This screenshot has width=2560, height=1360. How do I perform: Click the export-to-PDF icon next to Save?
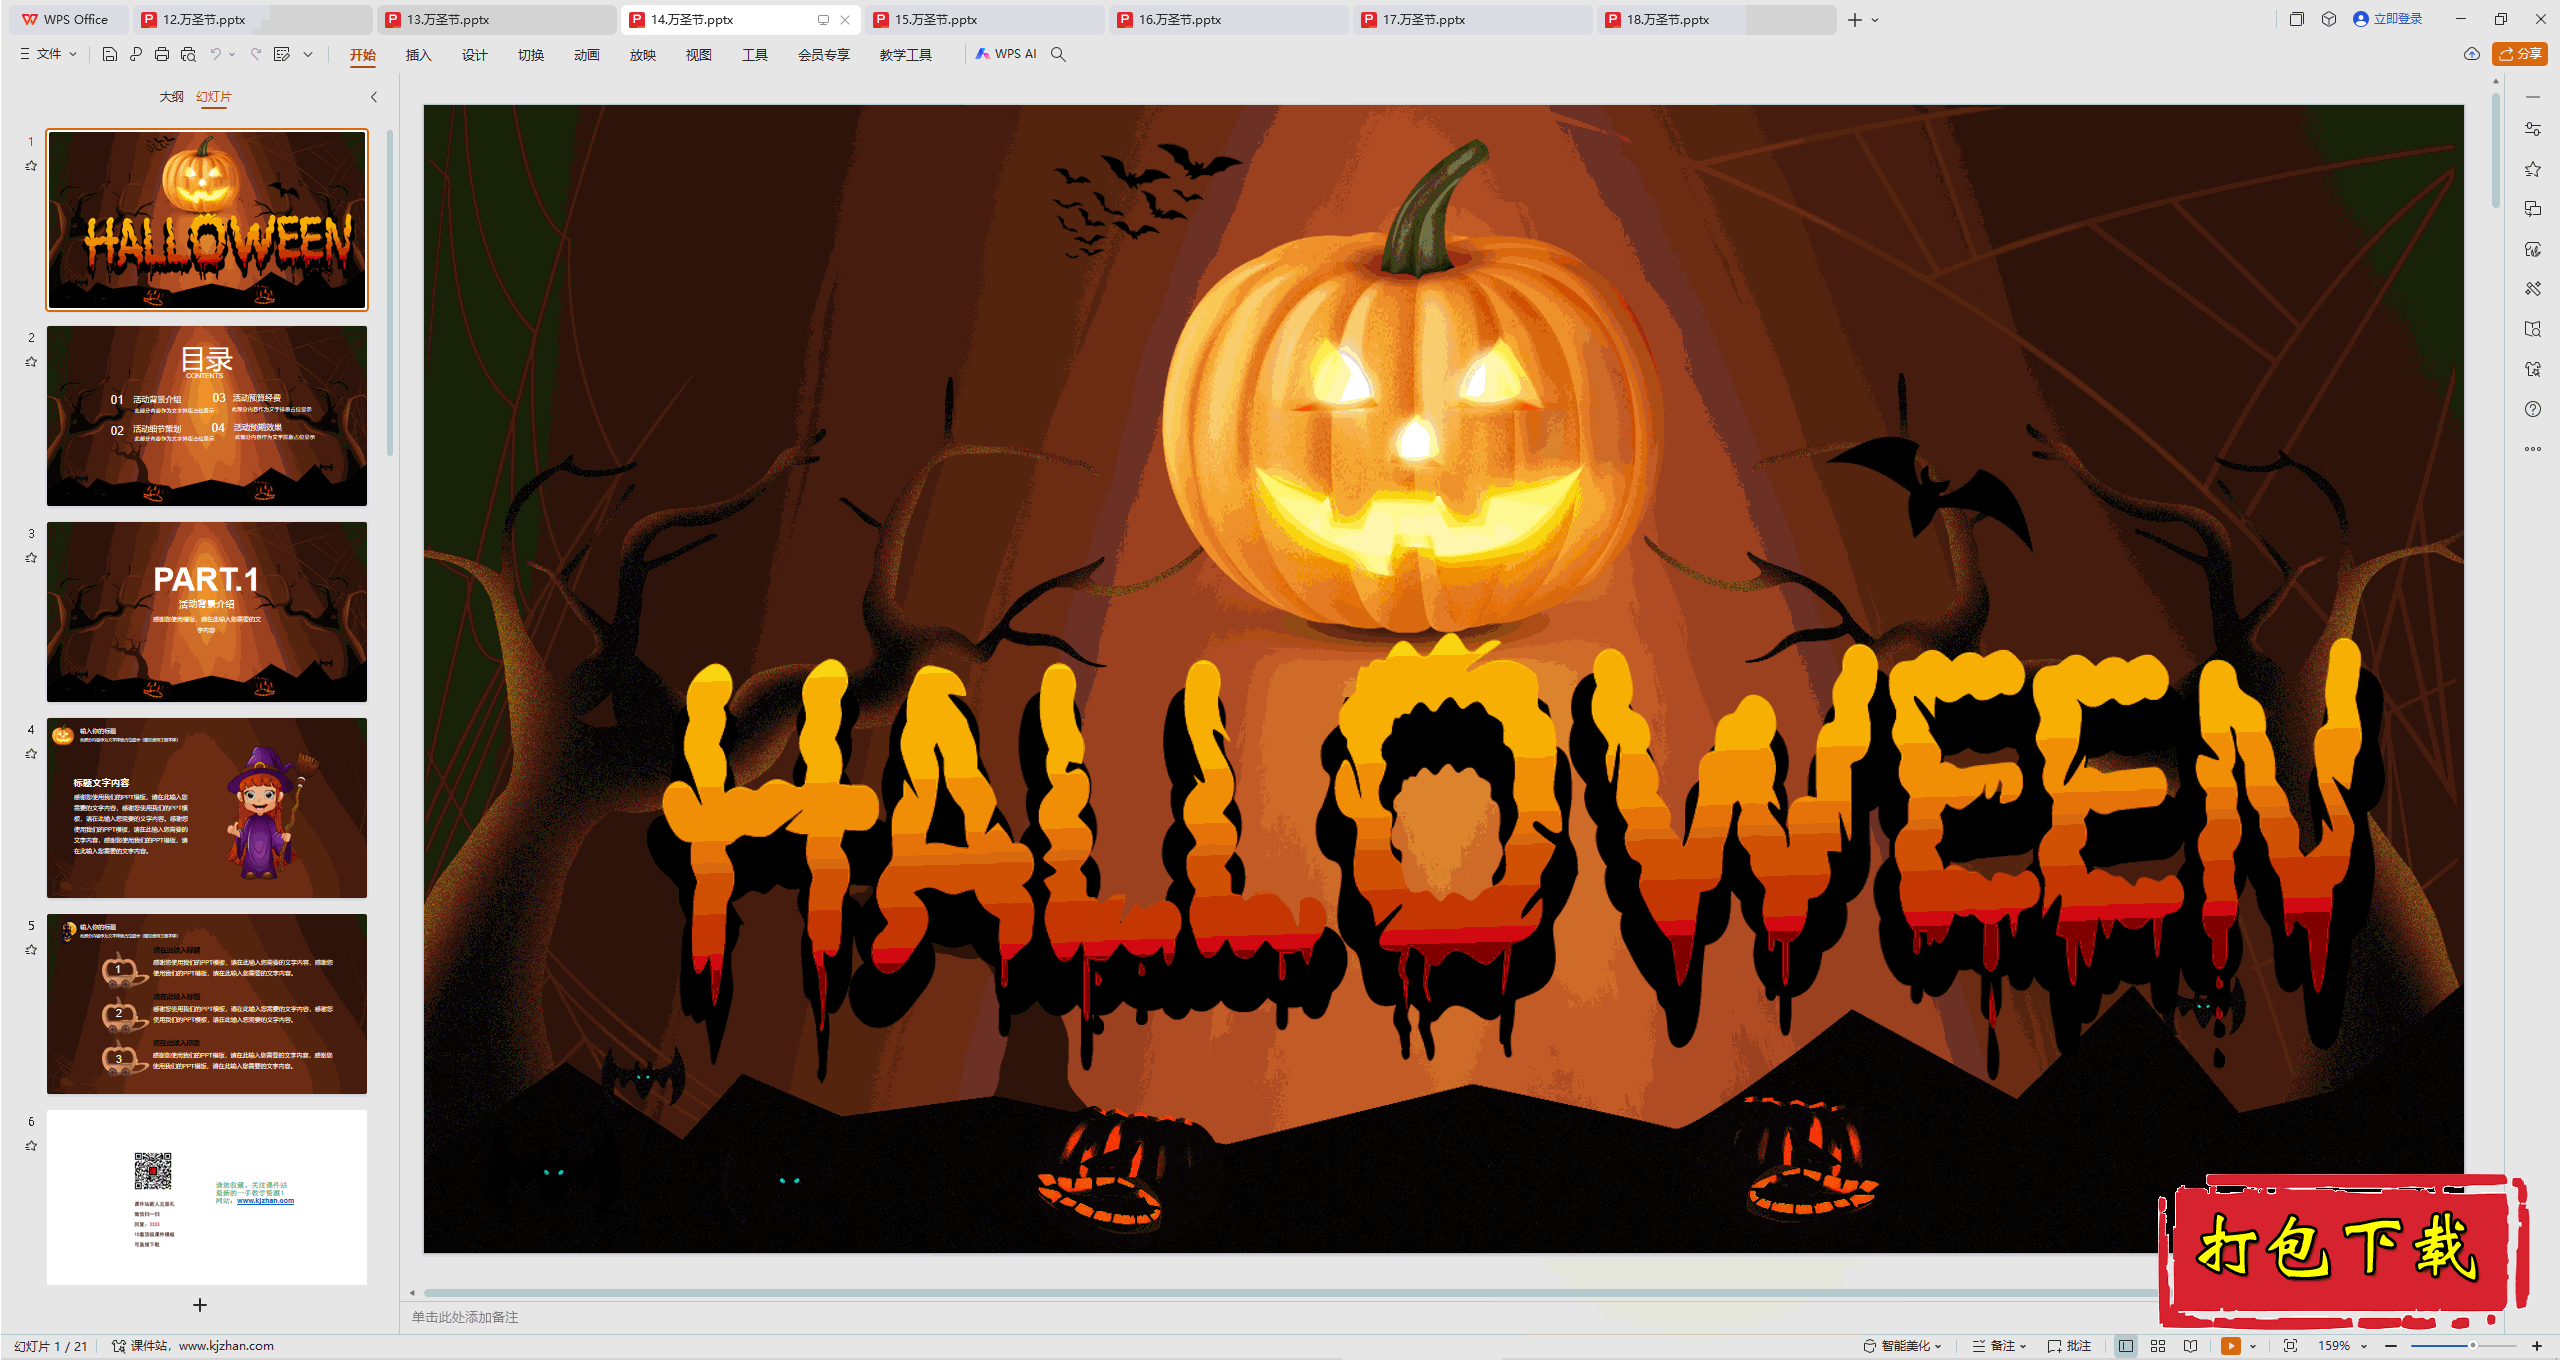click(136, 54)
